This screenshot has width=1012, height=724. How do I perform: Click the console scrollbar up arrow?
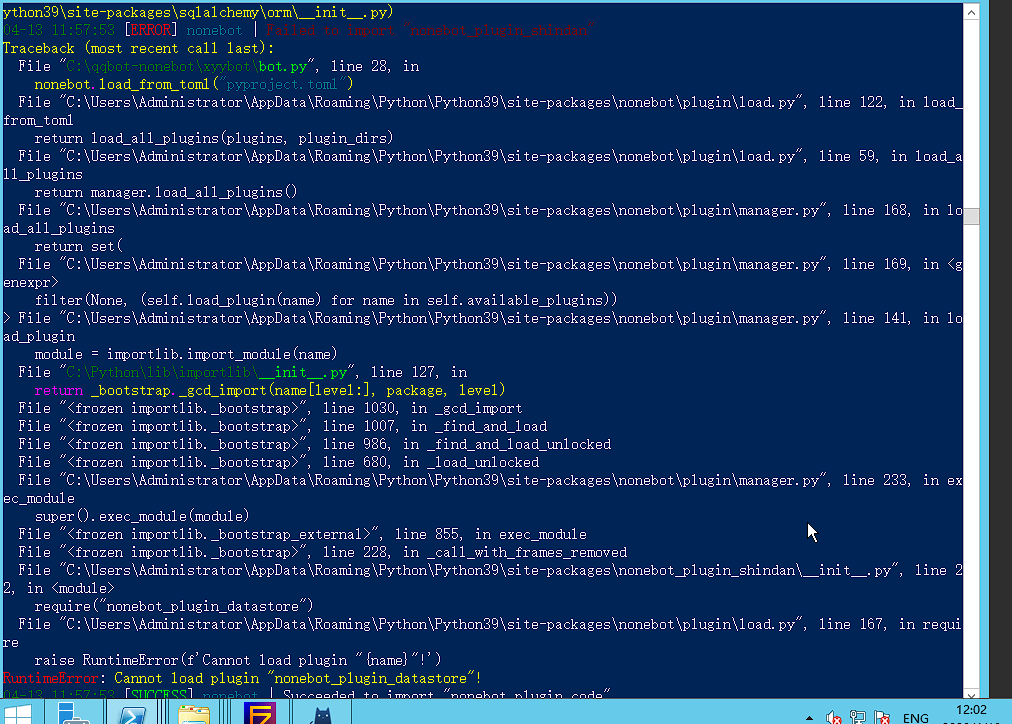click(971, 12)
